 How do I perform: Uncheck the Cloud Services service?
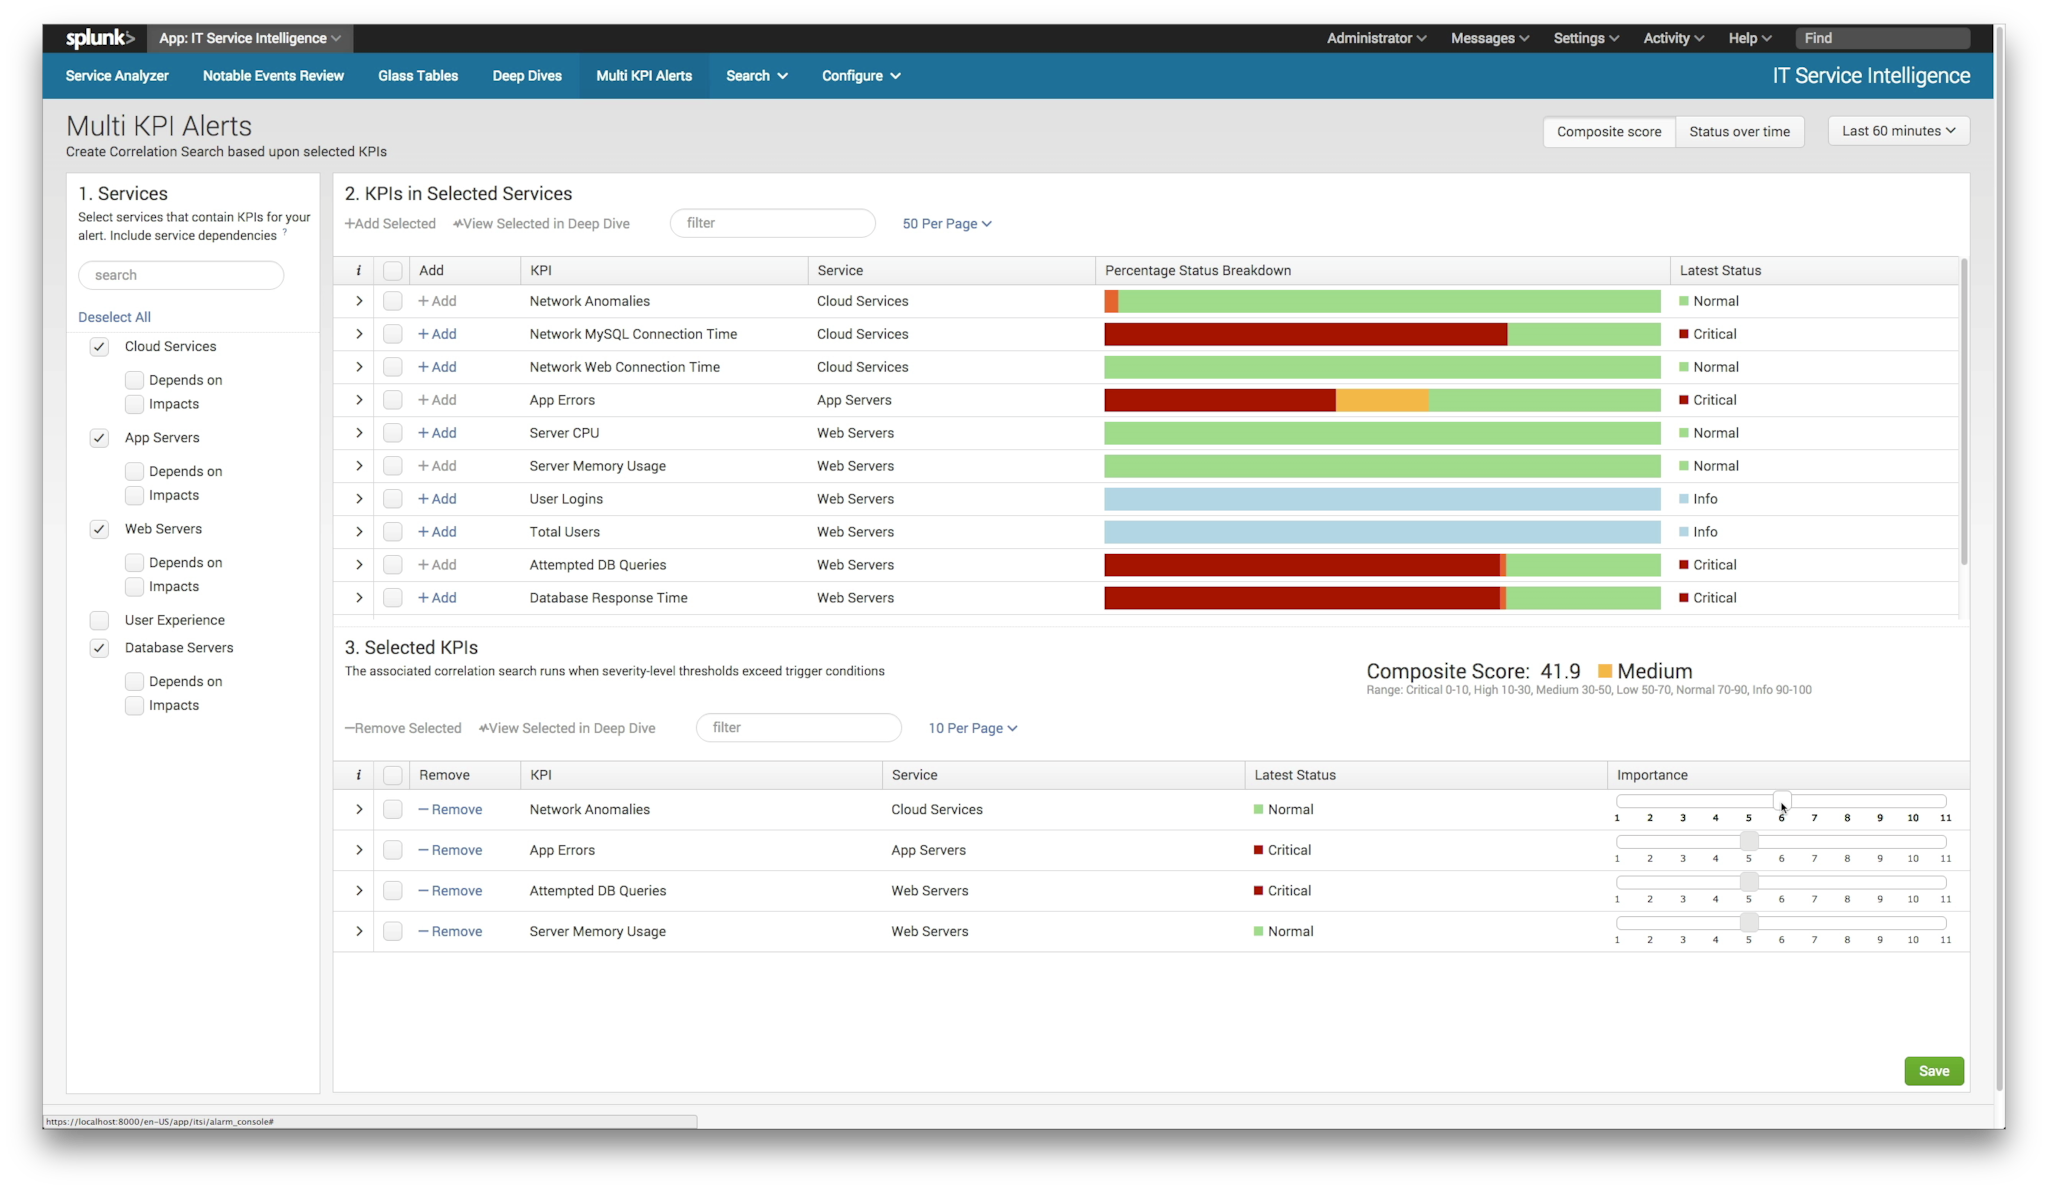coord(99,347)
